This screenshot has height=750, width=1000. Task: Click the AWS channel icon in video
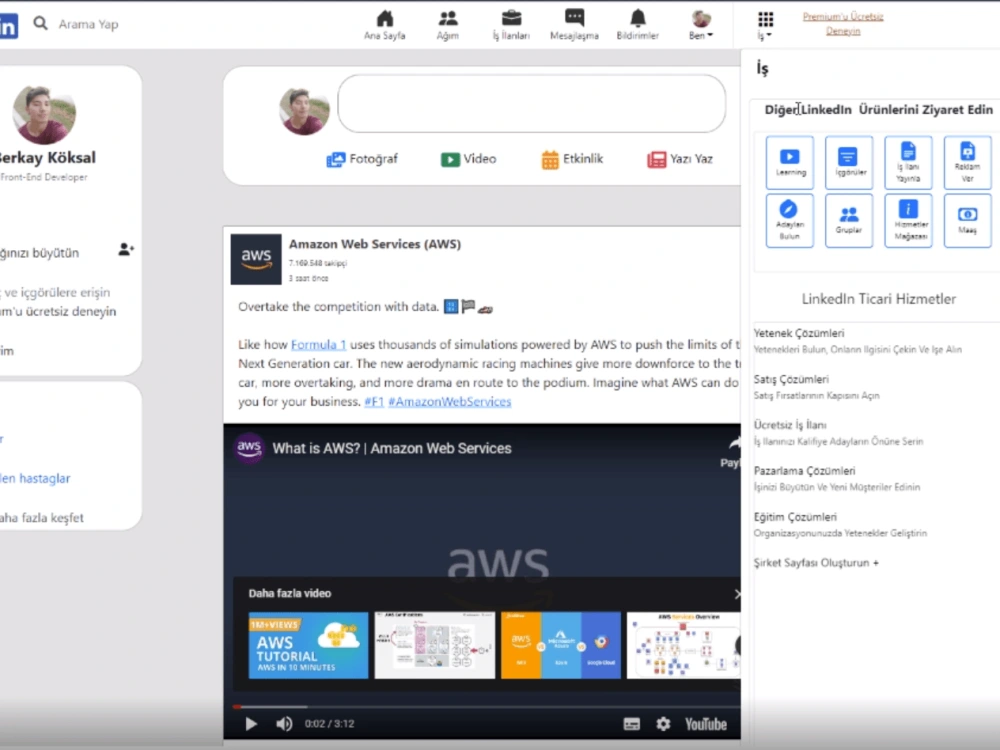tap(249, 448)
